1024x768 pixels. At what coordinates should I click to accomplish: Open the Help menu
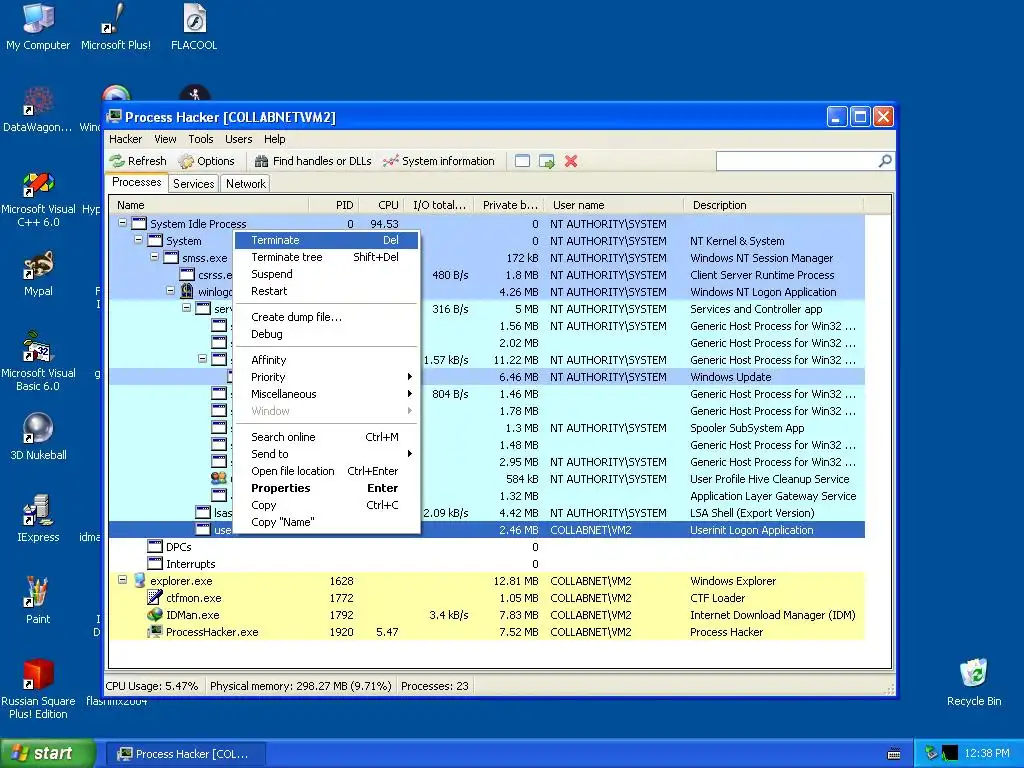(x=274, y=139)
